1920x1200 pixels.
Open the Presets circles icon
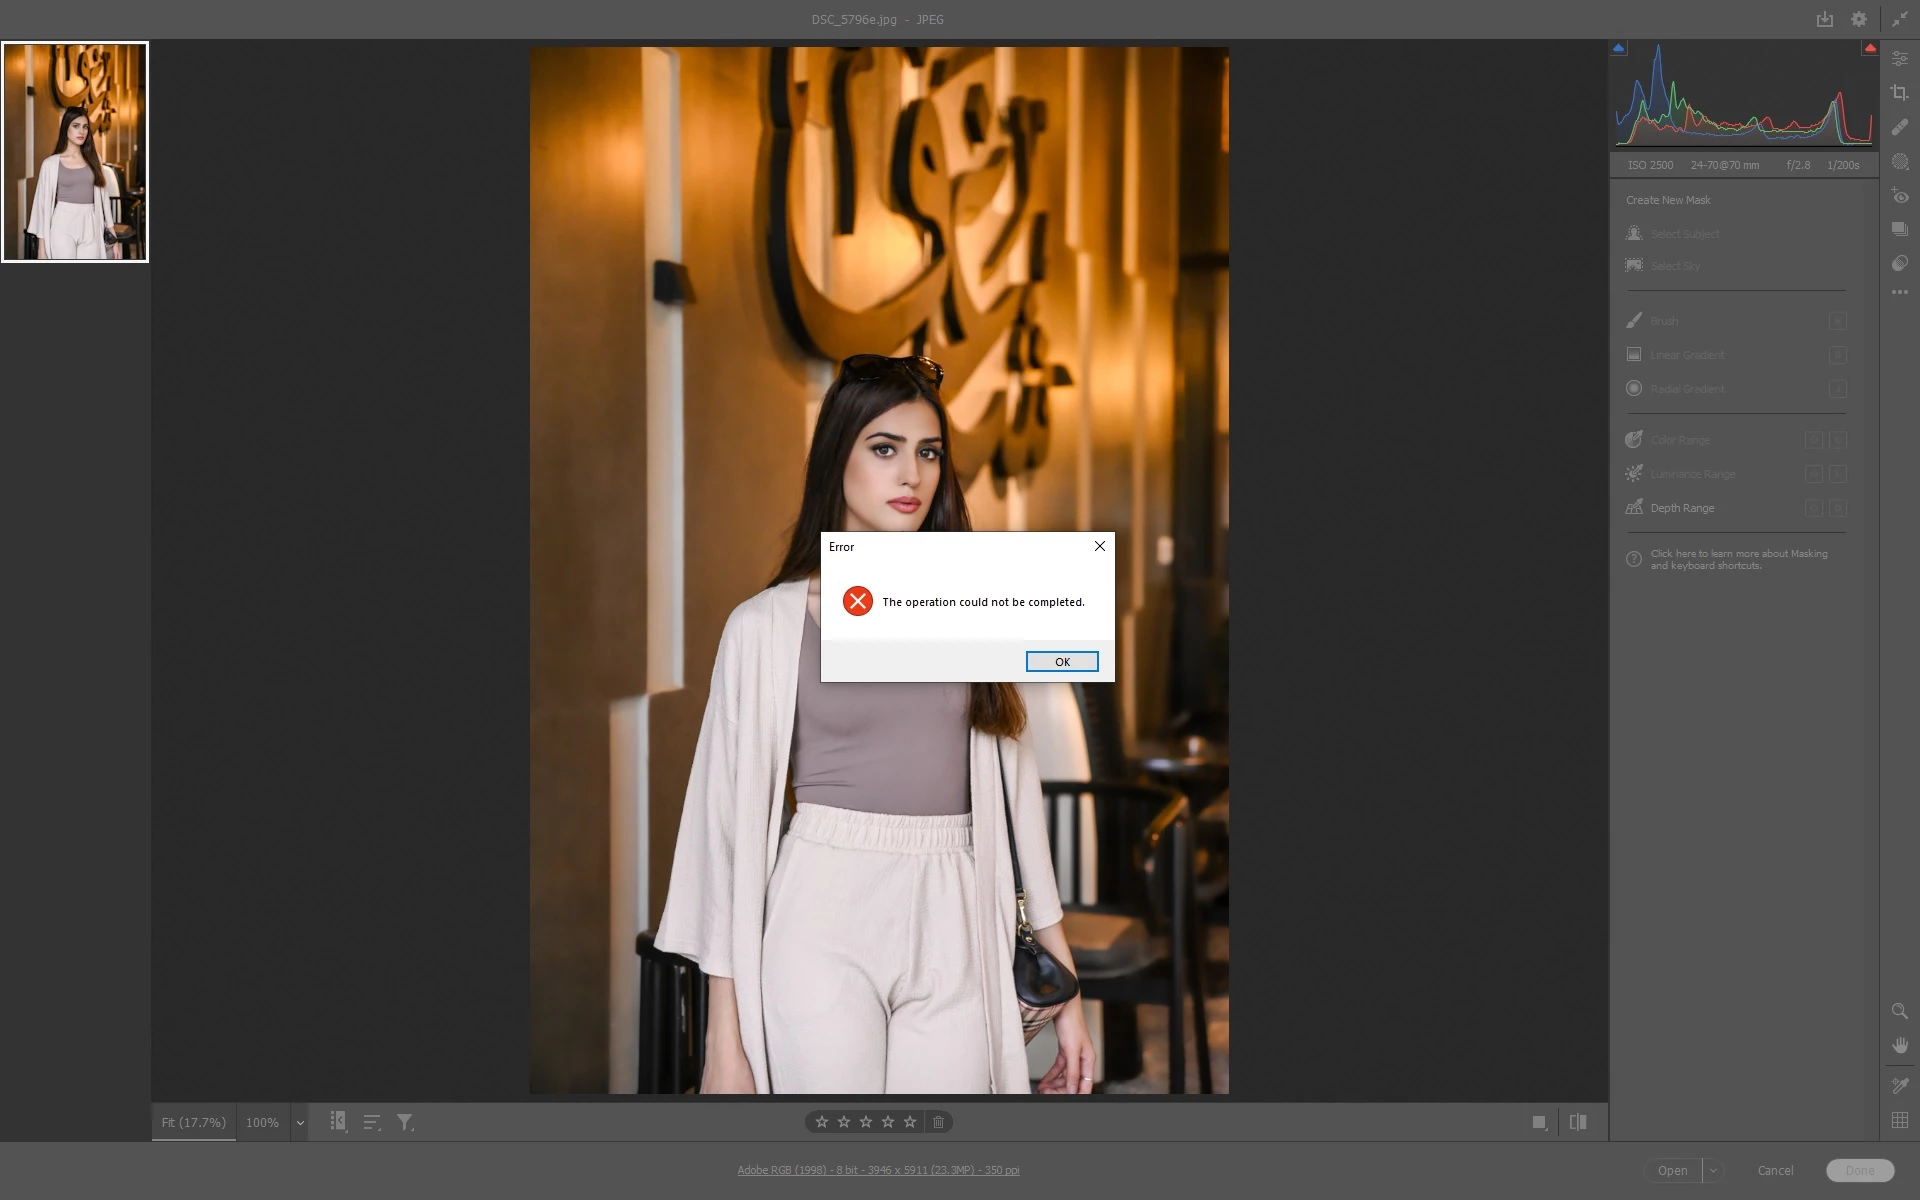(x=1899, y=263)
